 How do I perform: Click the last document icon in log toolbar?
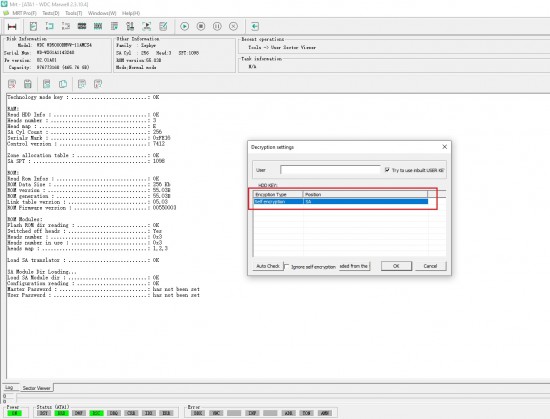[98, 84]
